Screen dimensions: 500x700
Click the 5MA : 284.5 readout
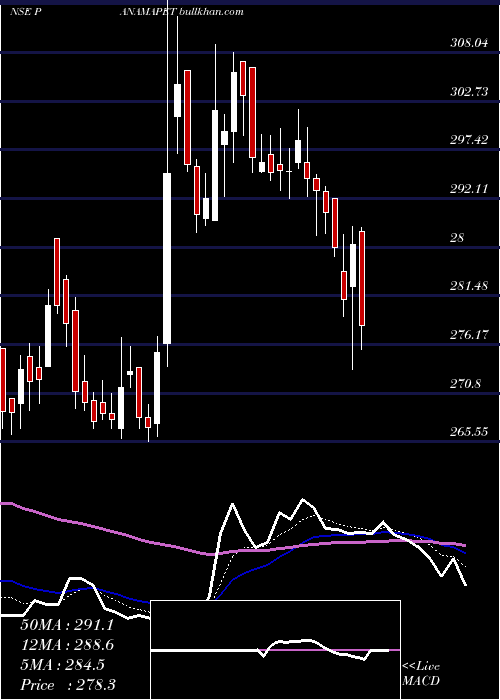62,665
